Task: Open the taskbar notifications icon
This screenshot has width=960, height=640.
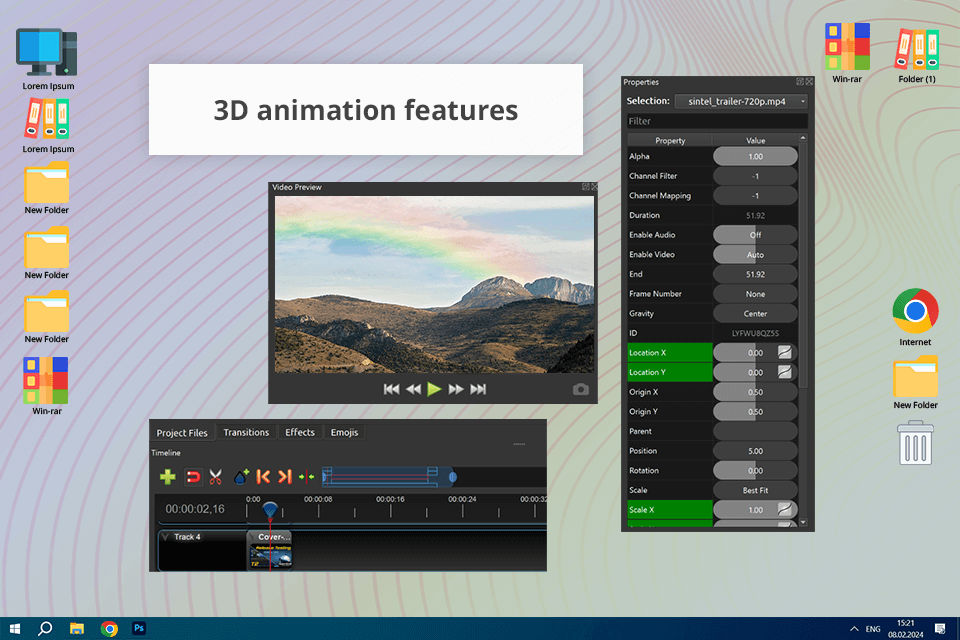Action: [940, 628]
